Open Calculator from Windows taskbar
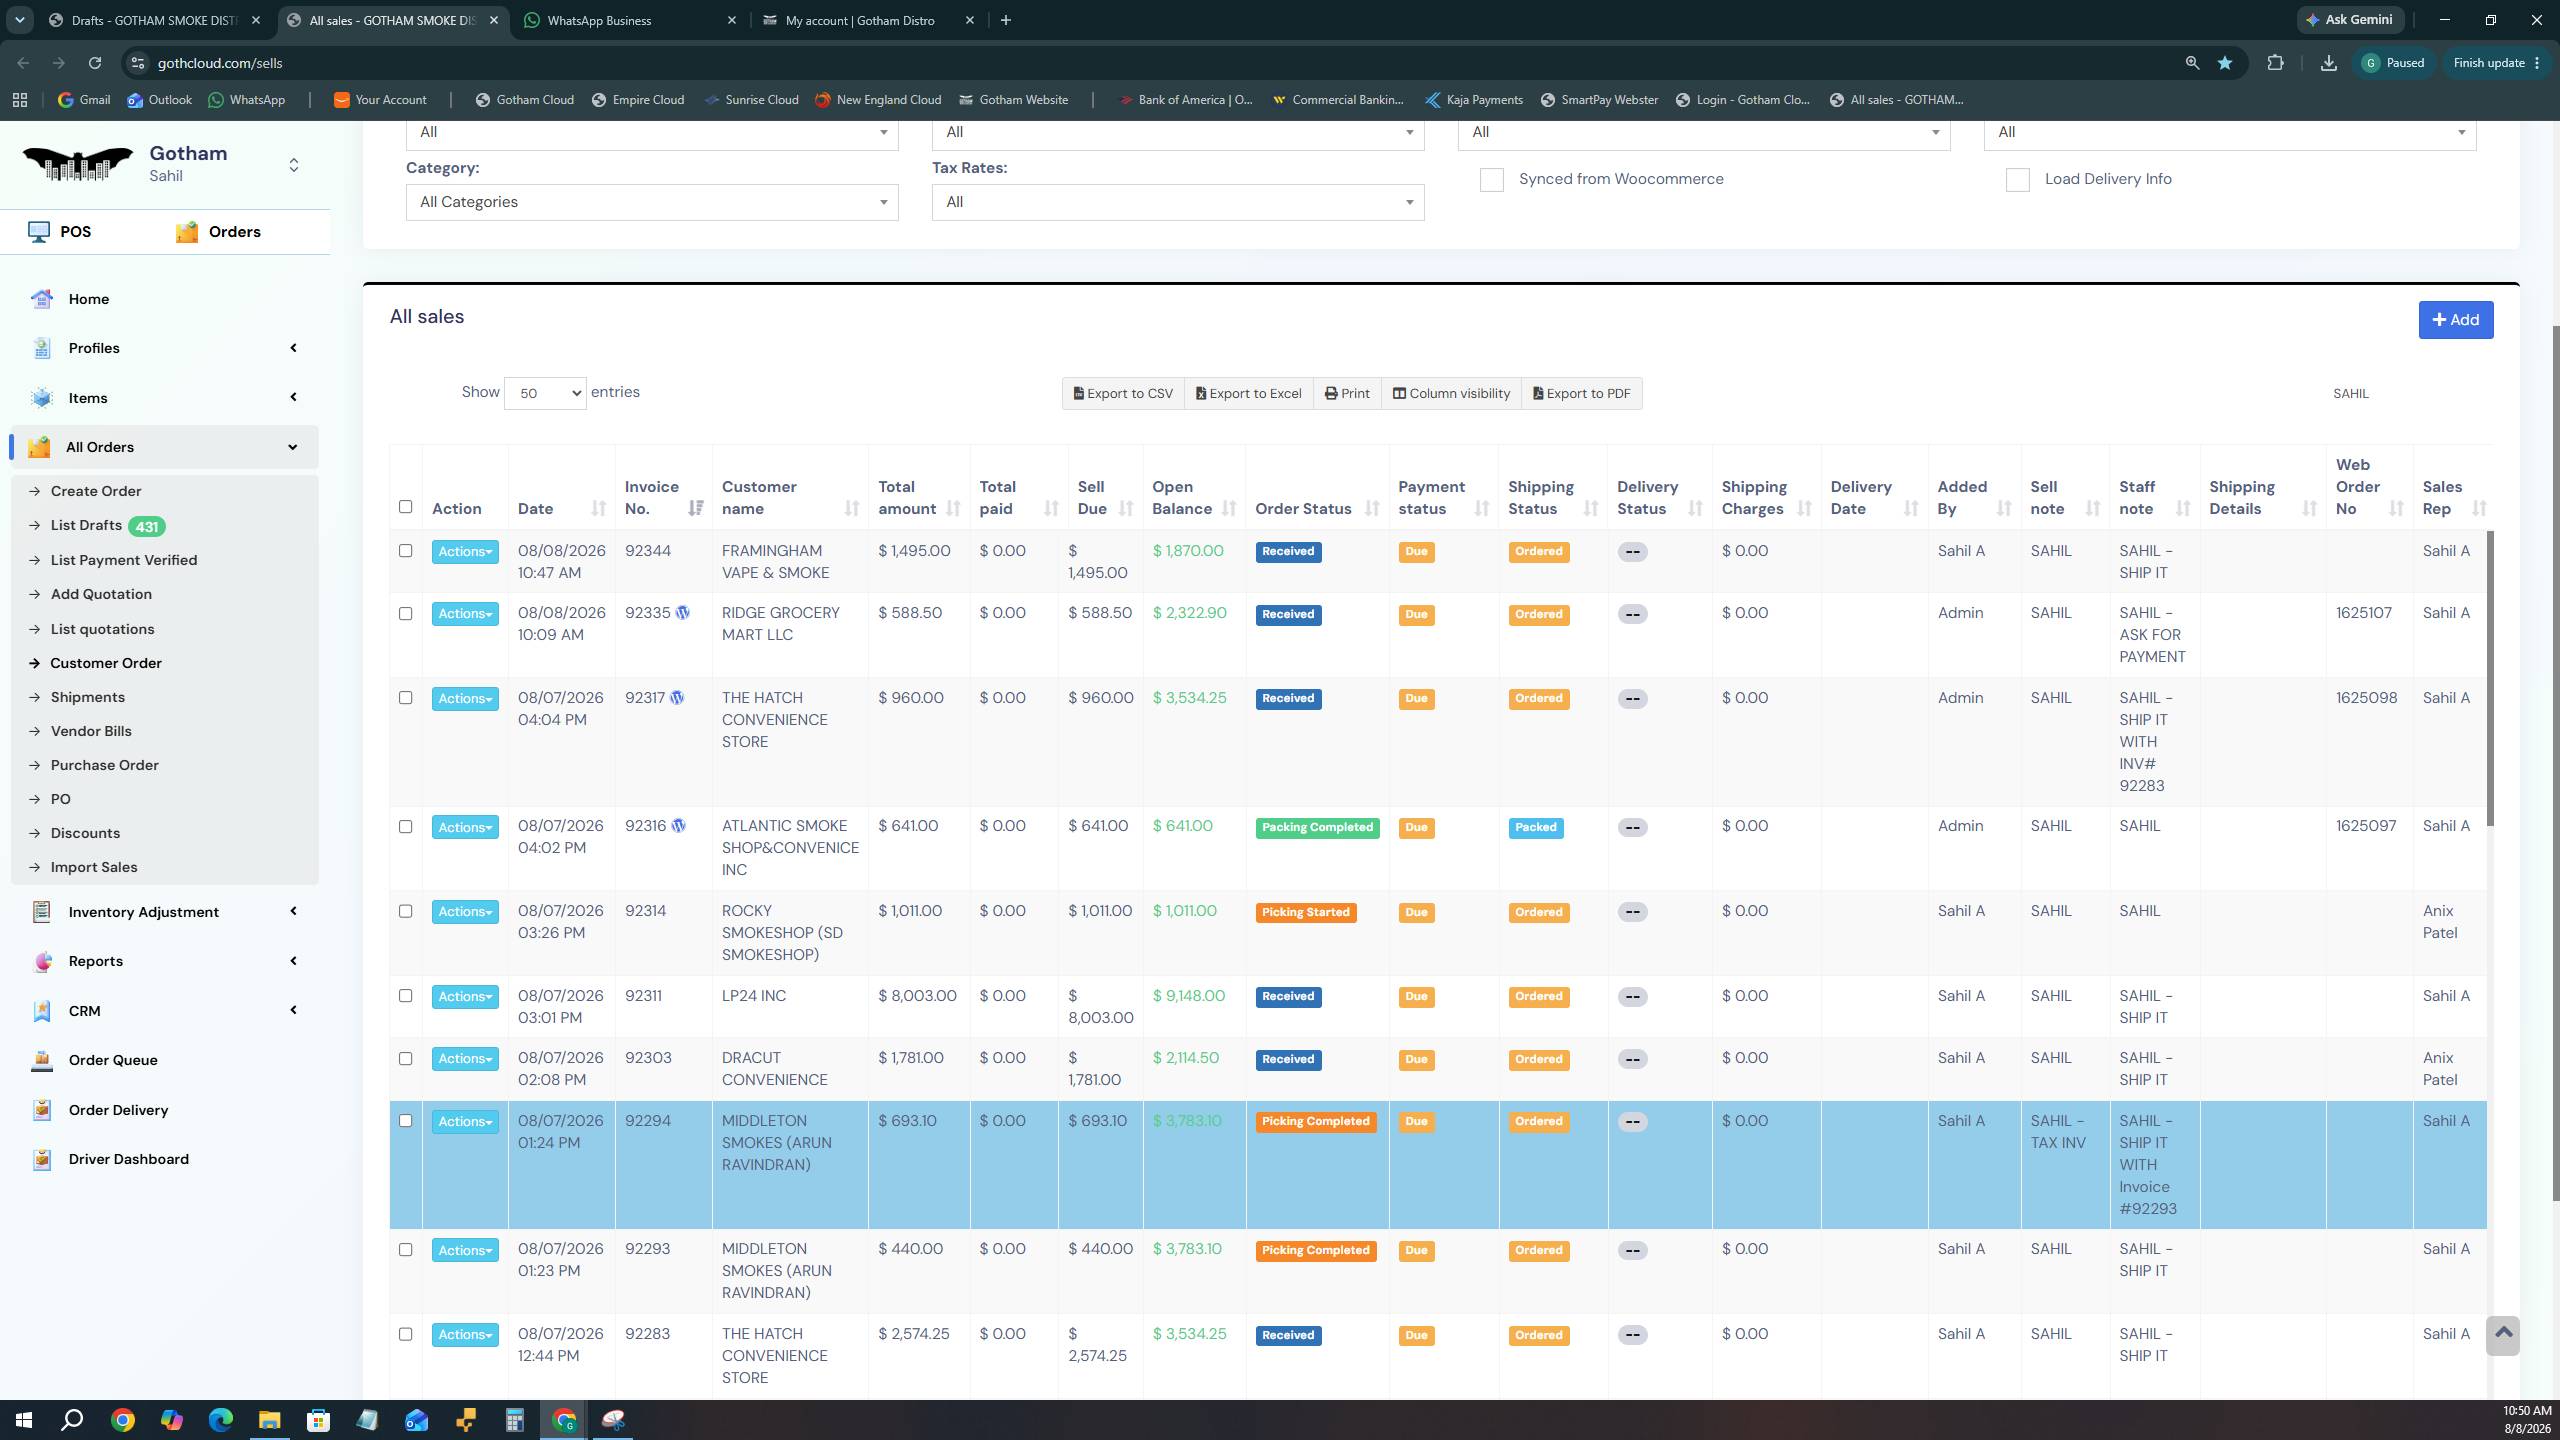The image size is (2560, 1440). pyautogui.click(x=515, y=1420)
